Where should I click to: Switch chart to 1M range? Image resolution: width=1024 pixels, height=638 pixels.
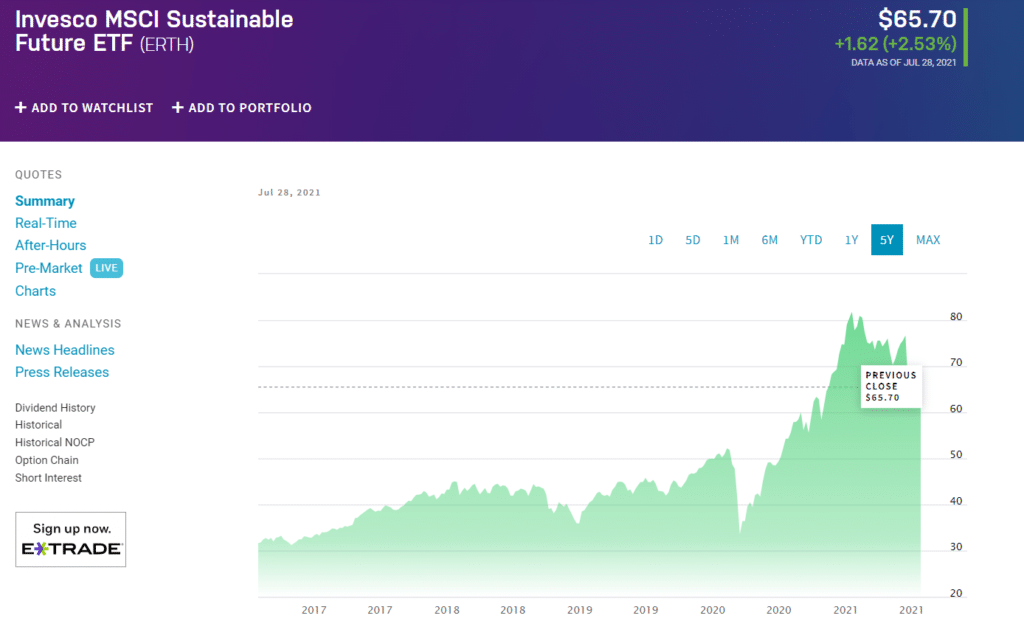tap(731, 240)
